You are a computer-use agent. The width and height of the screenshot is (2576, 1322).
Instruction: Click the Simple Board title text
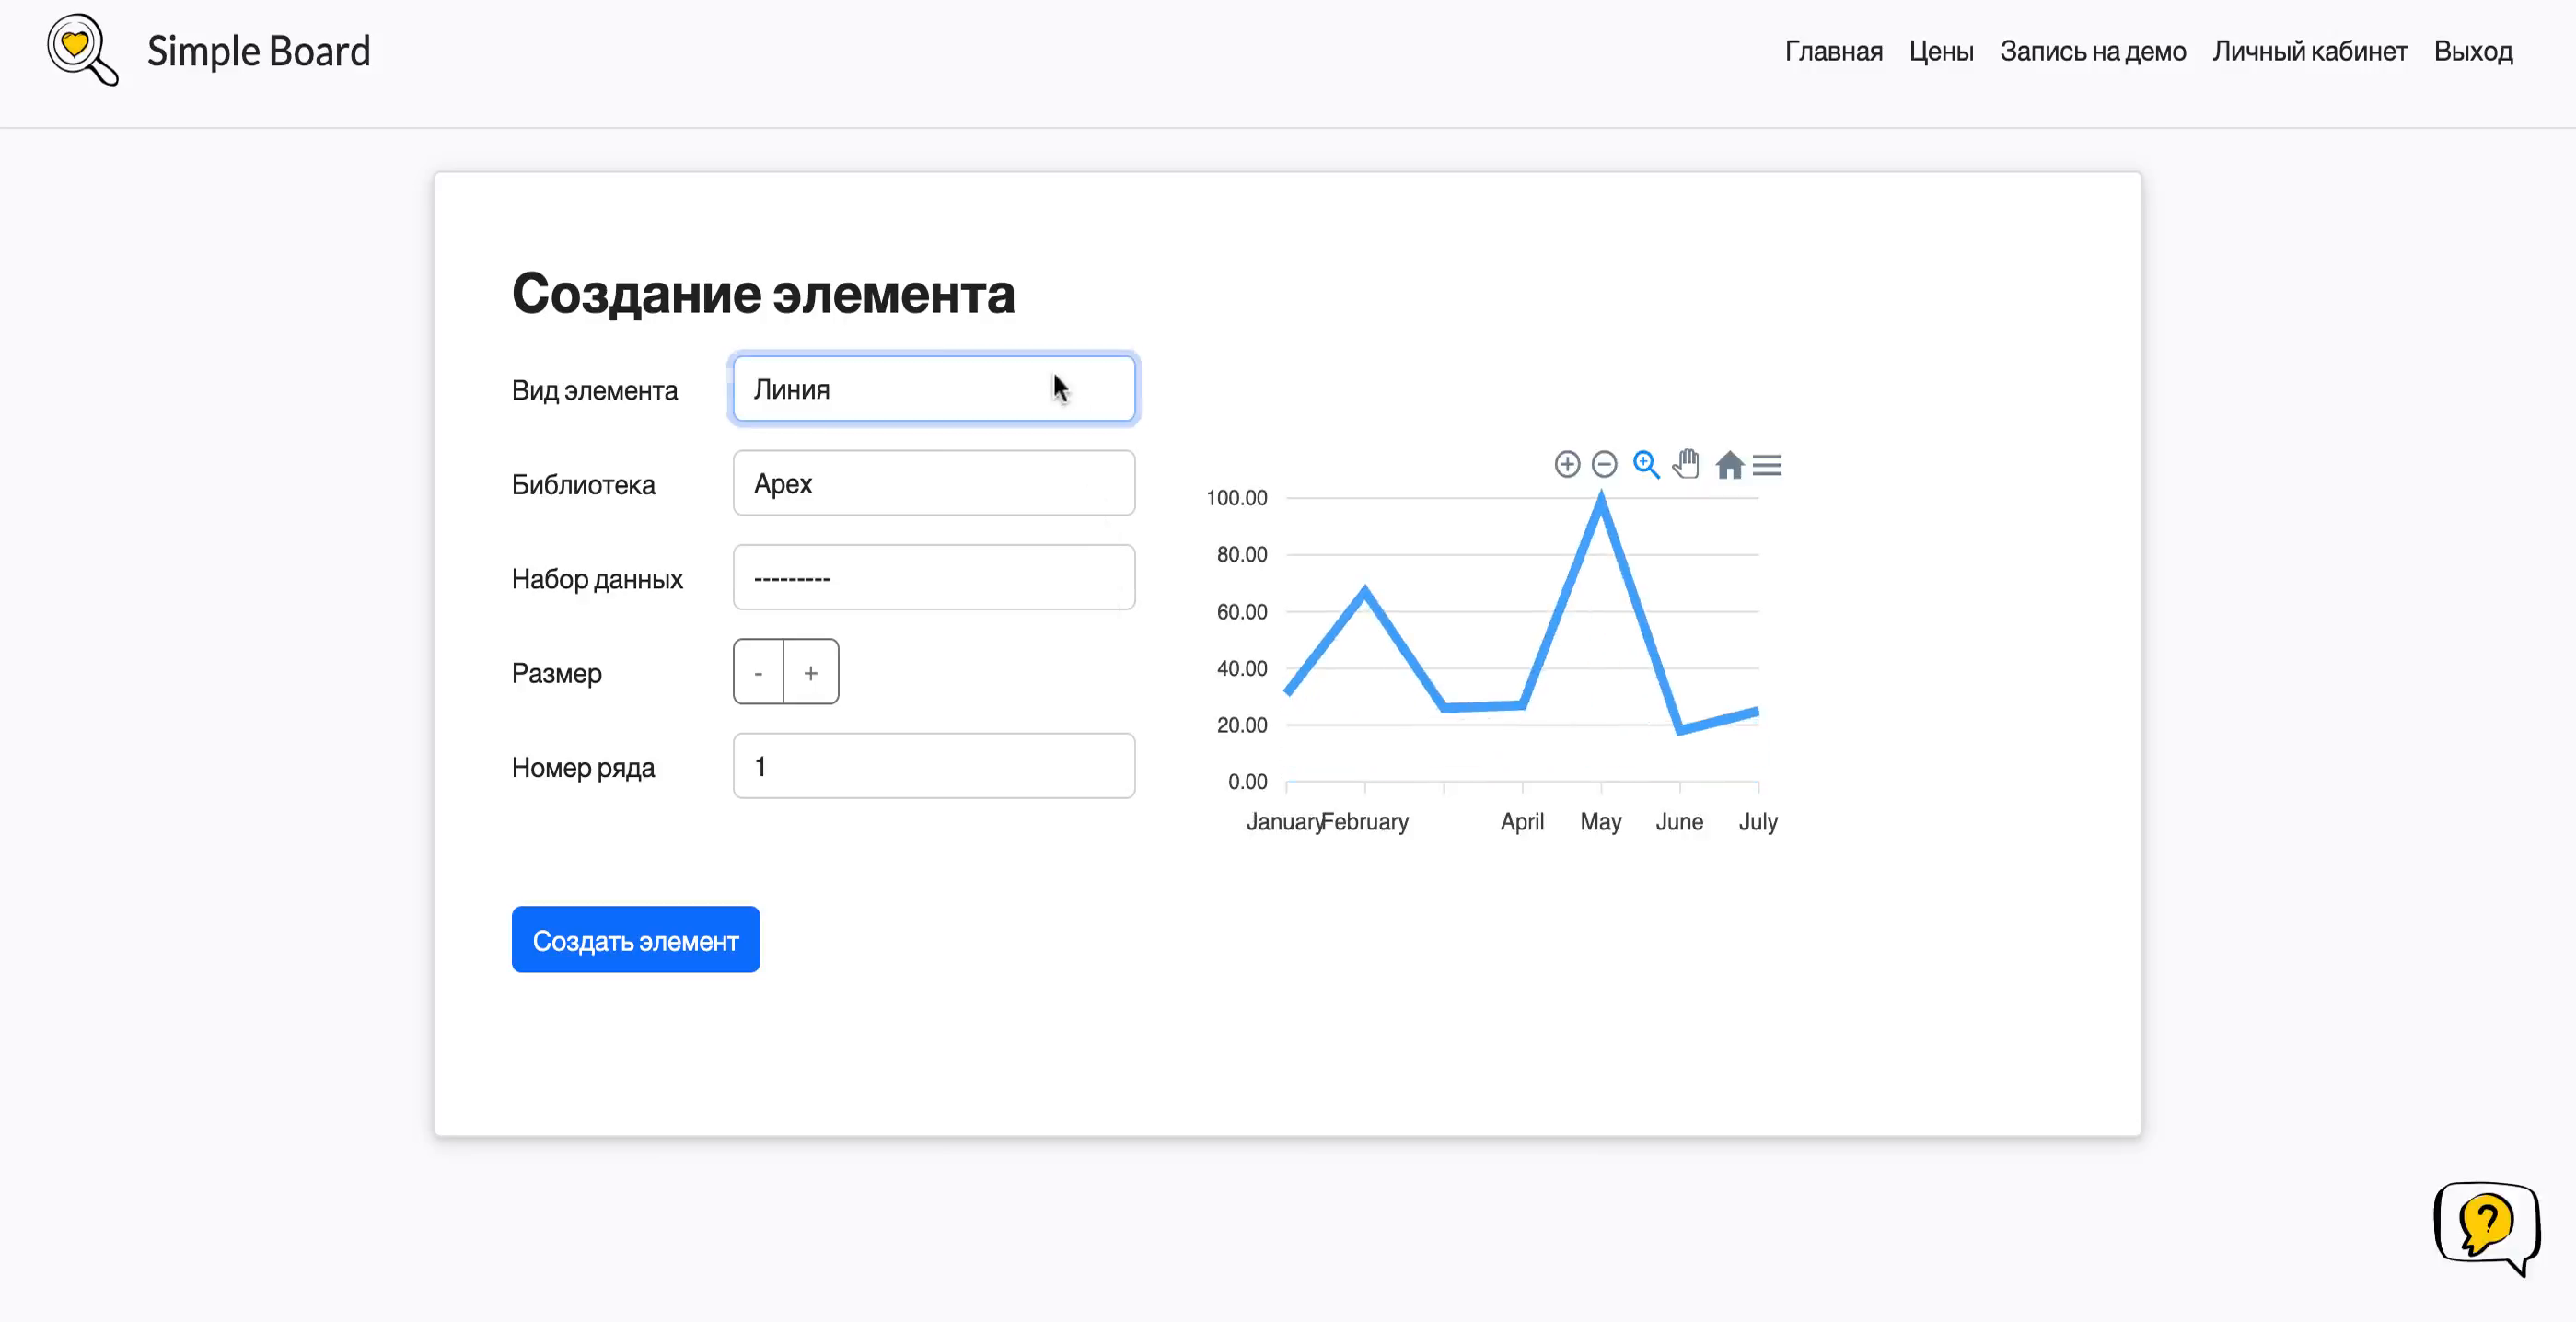[259, 51]
